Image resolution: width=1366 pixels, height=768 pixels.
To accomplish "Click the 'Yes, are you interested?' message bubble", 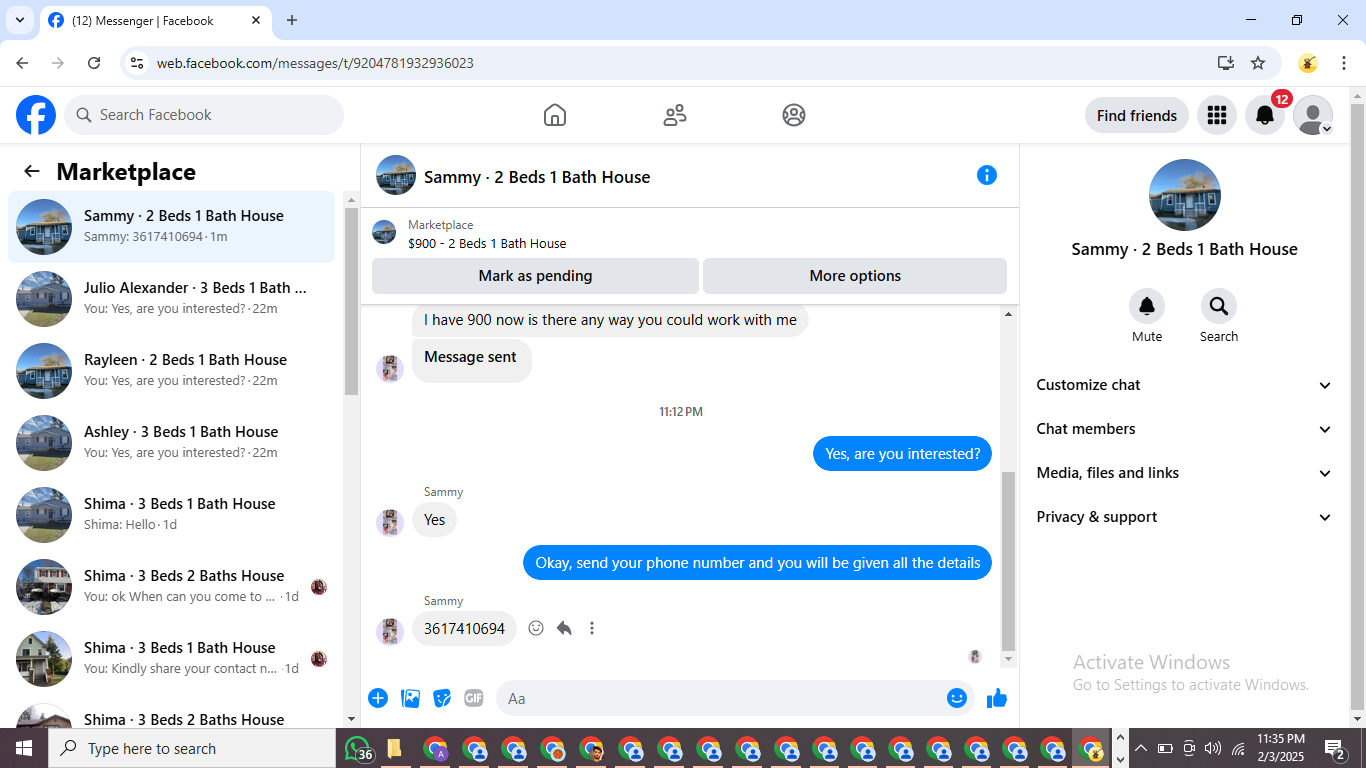I will (903, 454).
